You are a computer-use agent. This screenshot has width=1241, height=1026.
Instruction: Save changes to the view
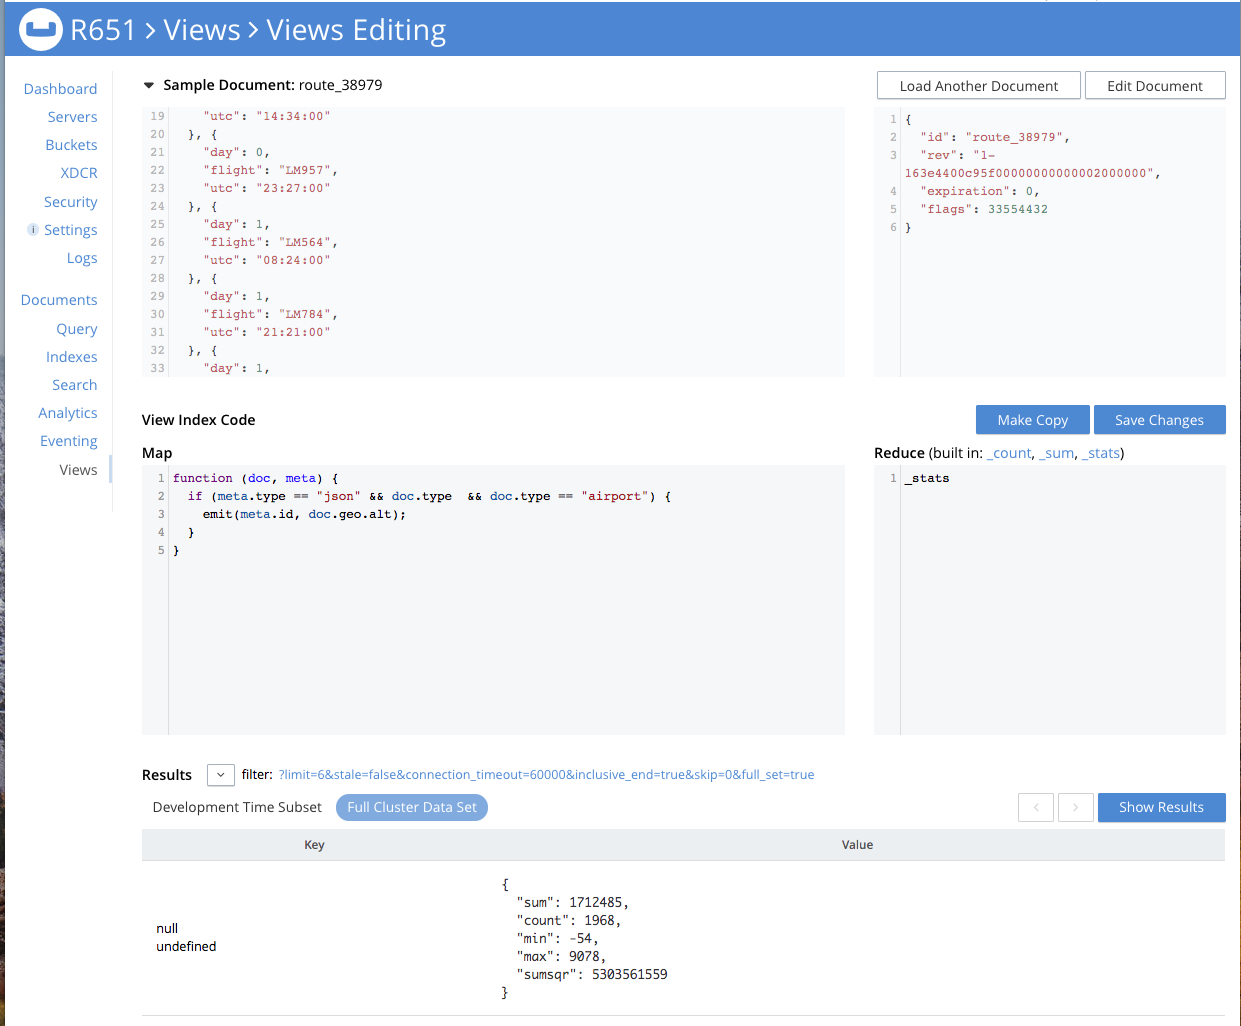click(1159, 419)
